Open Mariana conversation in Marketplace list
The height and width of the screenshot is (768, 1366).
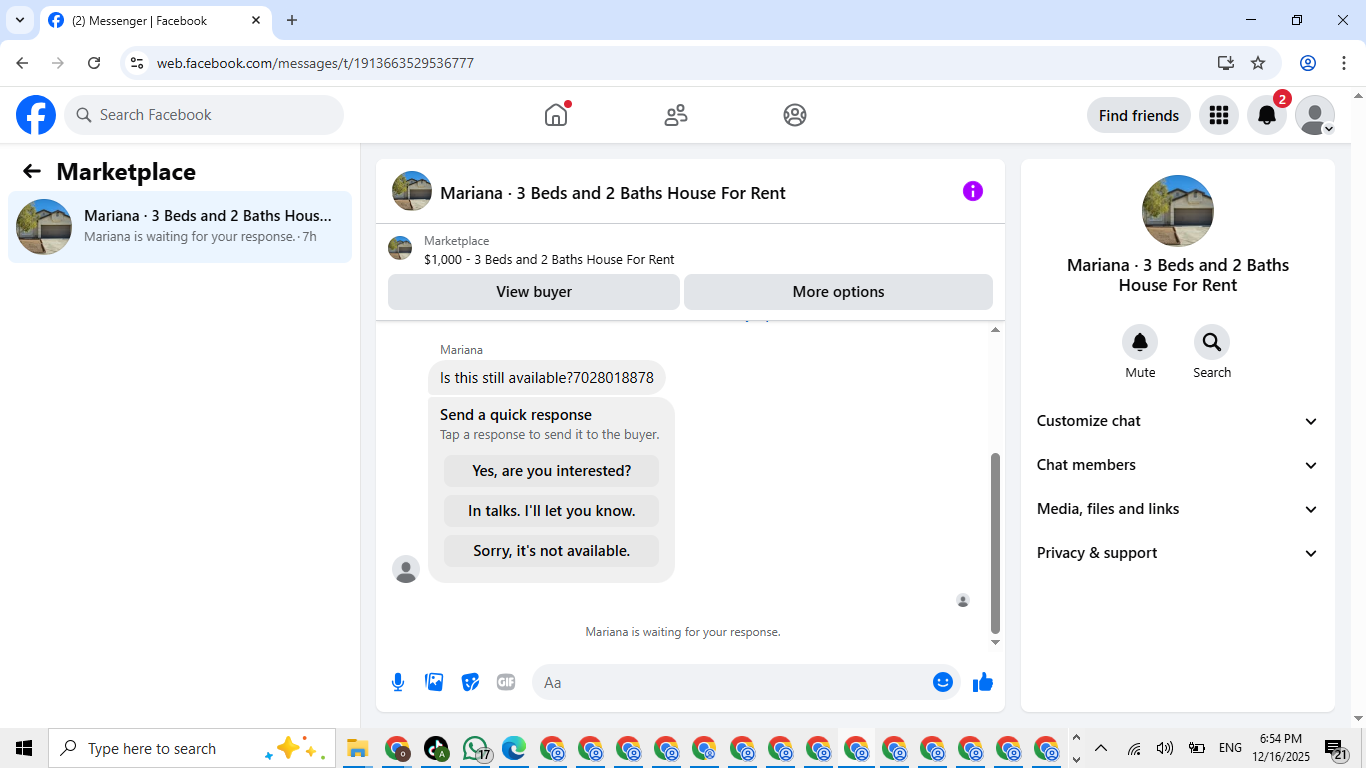pyautogui.click(x=180, y=227)
